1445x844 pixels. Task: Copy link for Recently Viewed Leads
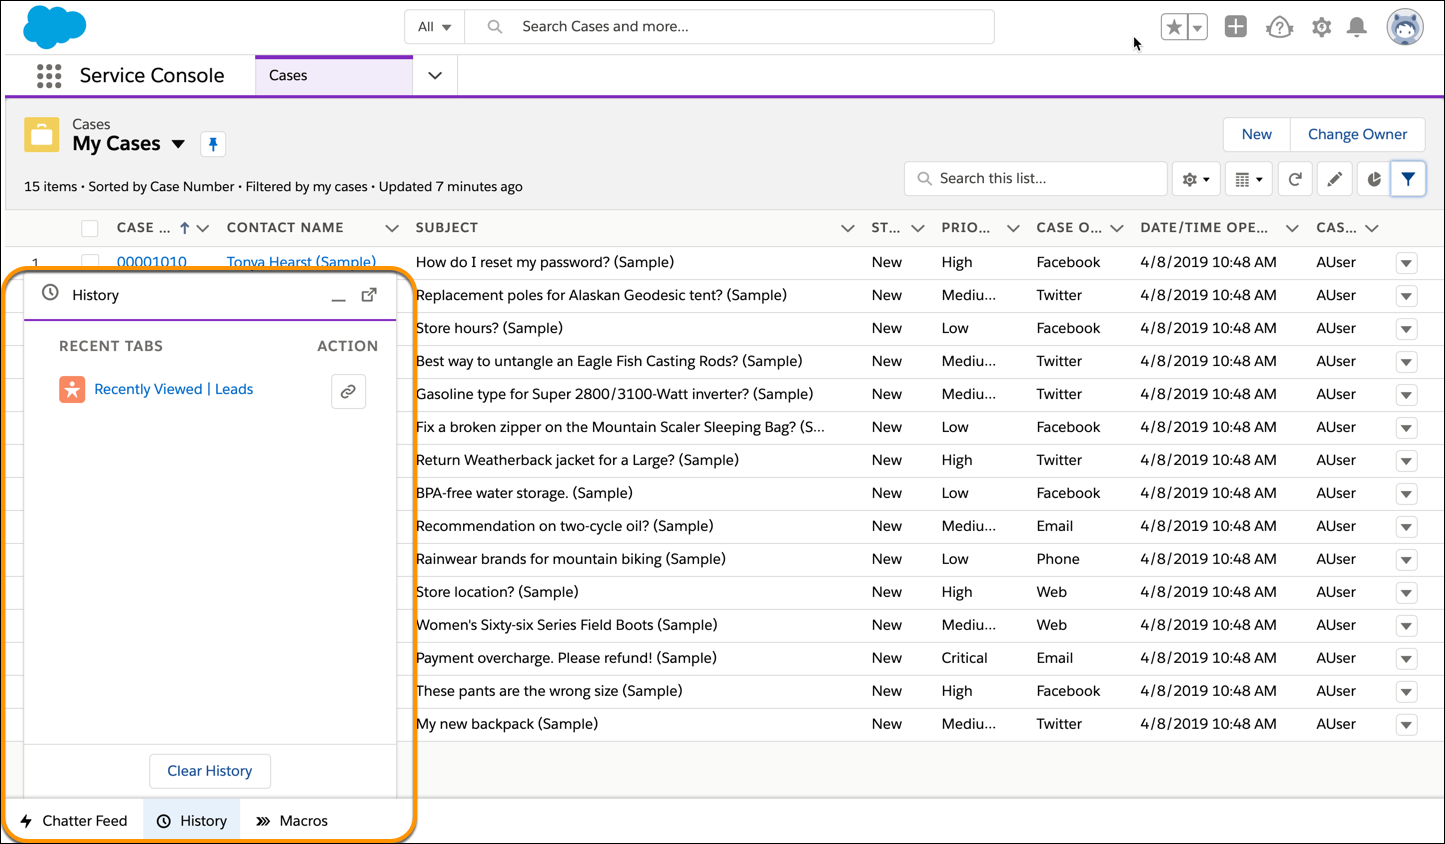tap(348, 392)
